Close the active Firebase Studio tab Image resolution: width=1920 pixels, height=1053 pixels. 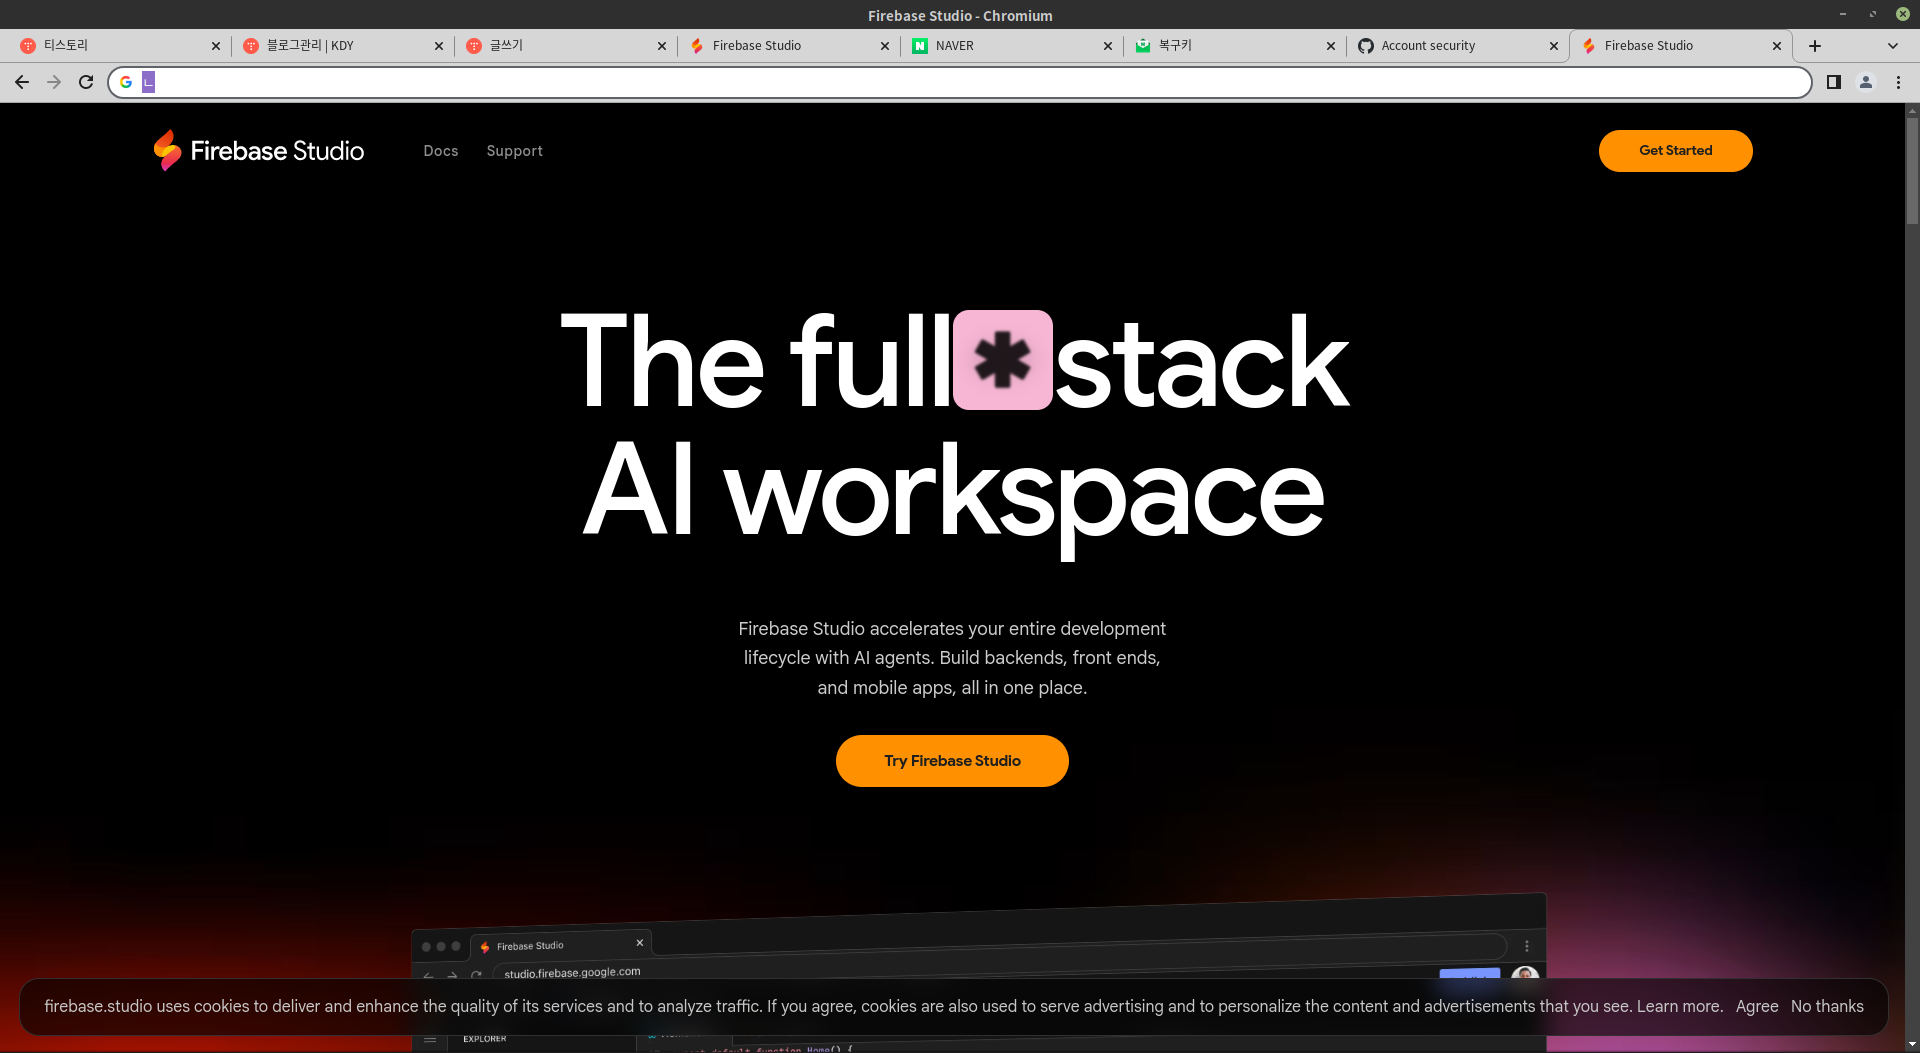1776,46
